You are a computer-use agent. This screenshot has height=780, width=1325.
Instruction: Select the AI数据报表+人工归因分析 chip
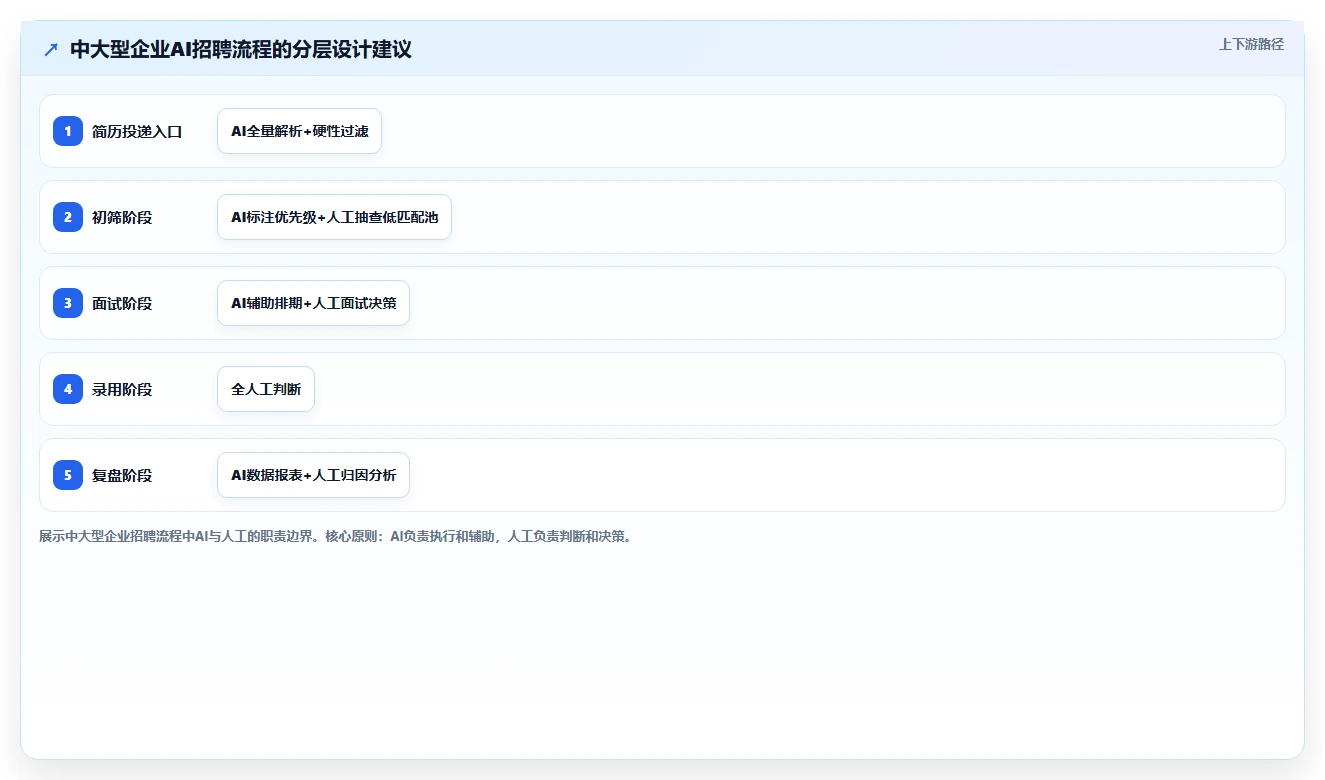click(313, 475)
